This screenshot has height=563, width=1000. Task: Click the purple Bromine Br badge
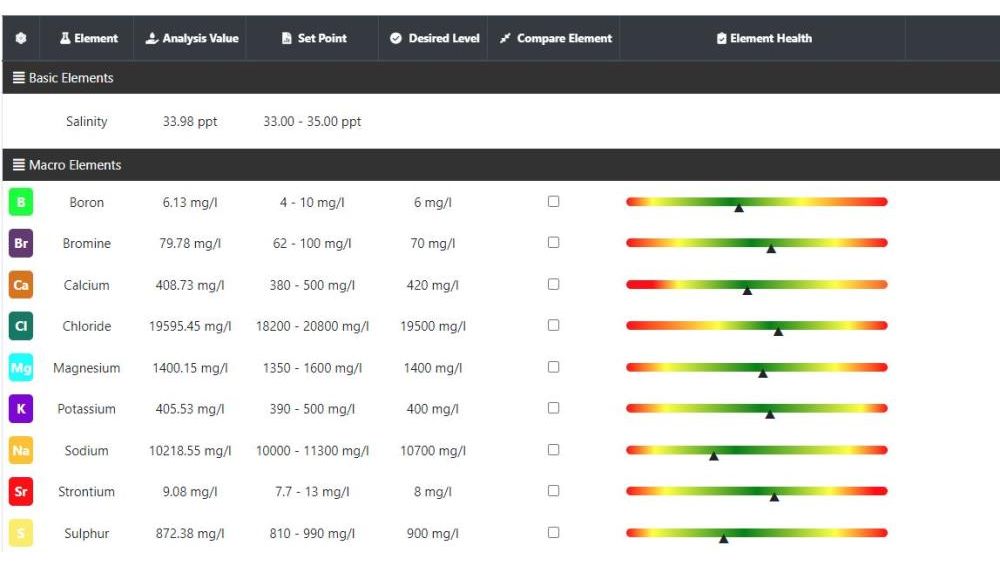point(21,244)
